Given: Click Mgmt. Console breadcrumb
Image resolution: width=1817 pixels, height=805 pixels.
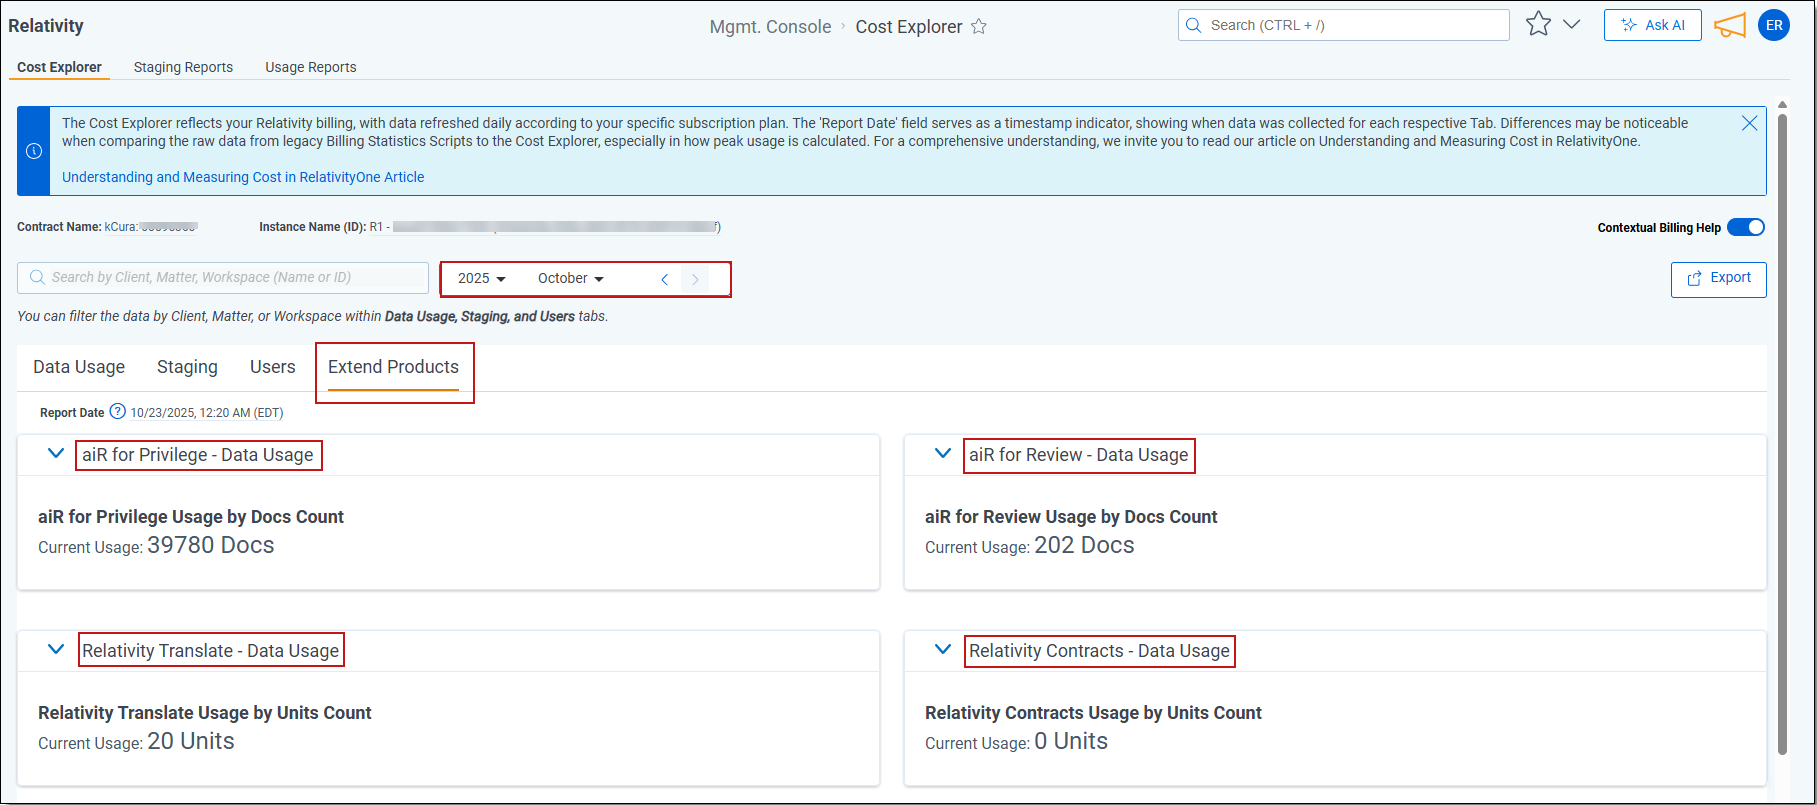Looking at the screenshot, I should (x=770, y=27).
